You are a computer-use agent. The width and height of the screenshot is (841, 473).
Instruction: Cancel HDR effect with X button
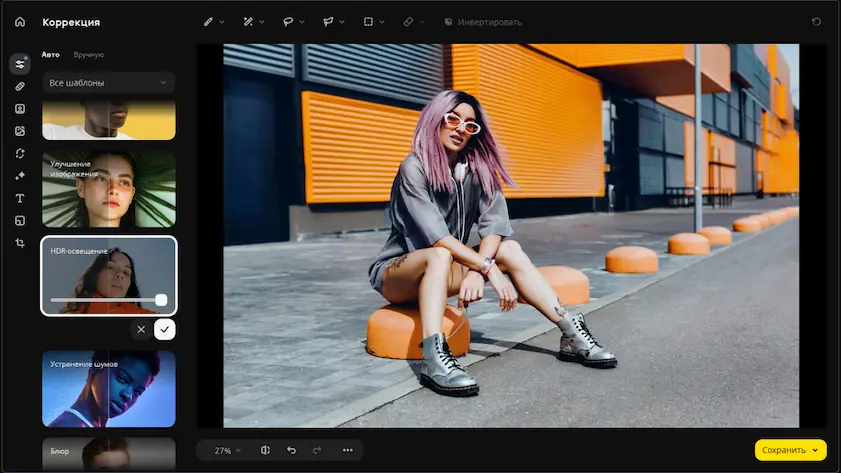[x=141, y=329]
